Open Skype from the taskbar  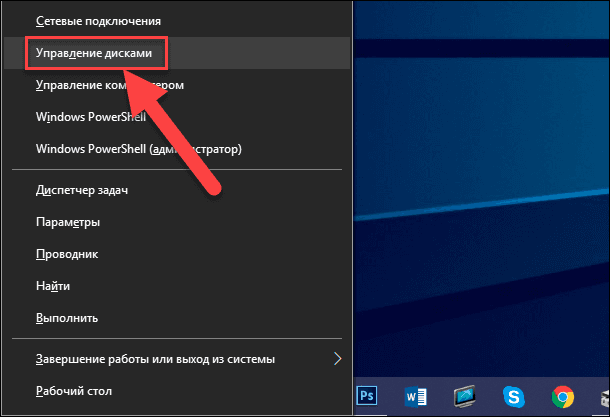[514, 397]
